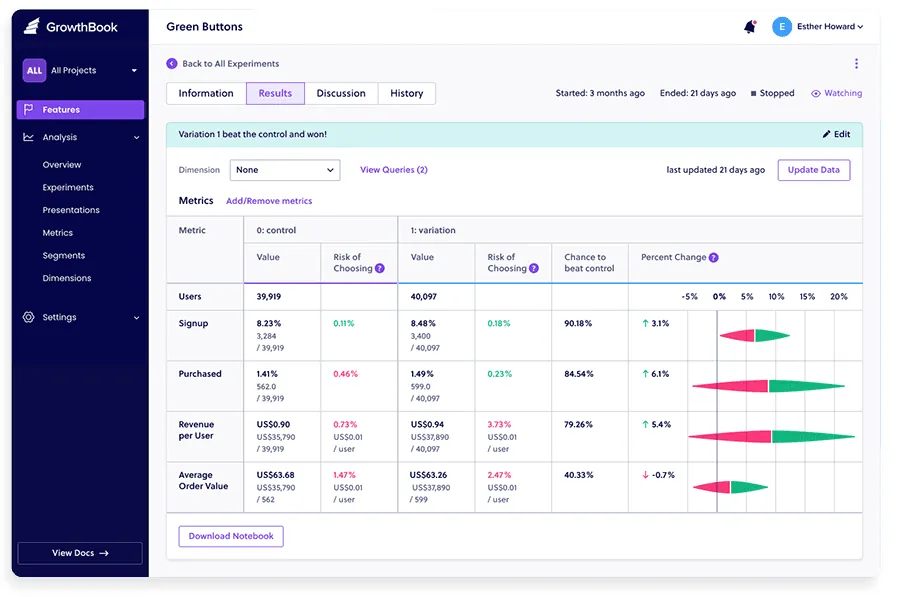
Task: Collapse the Analysis section chevron
Action: [x=137, y=138]
